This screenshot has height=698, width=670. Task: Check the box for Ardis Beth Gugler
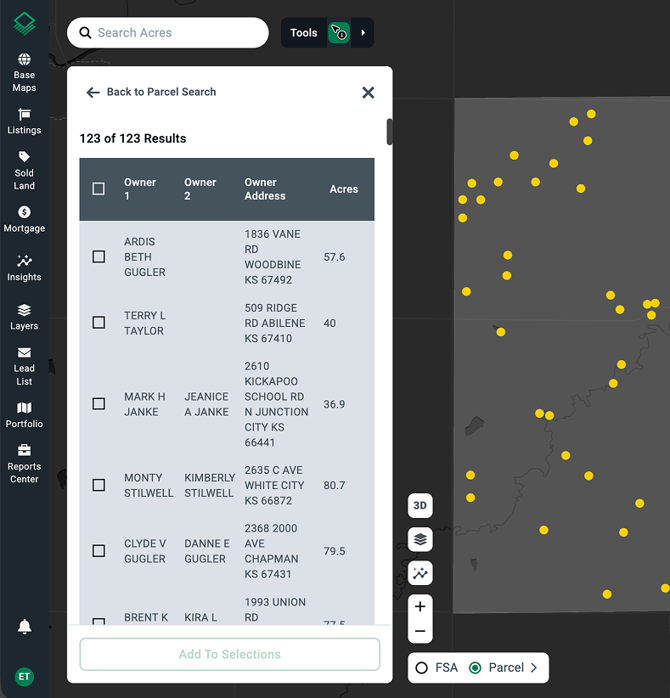coord(99,257)
